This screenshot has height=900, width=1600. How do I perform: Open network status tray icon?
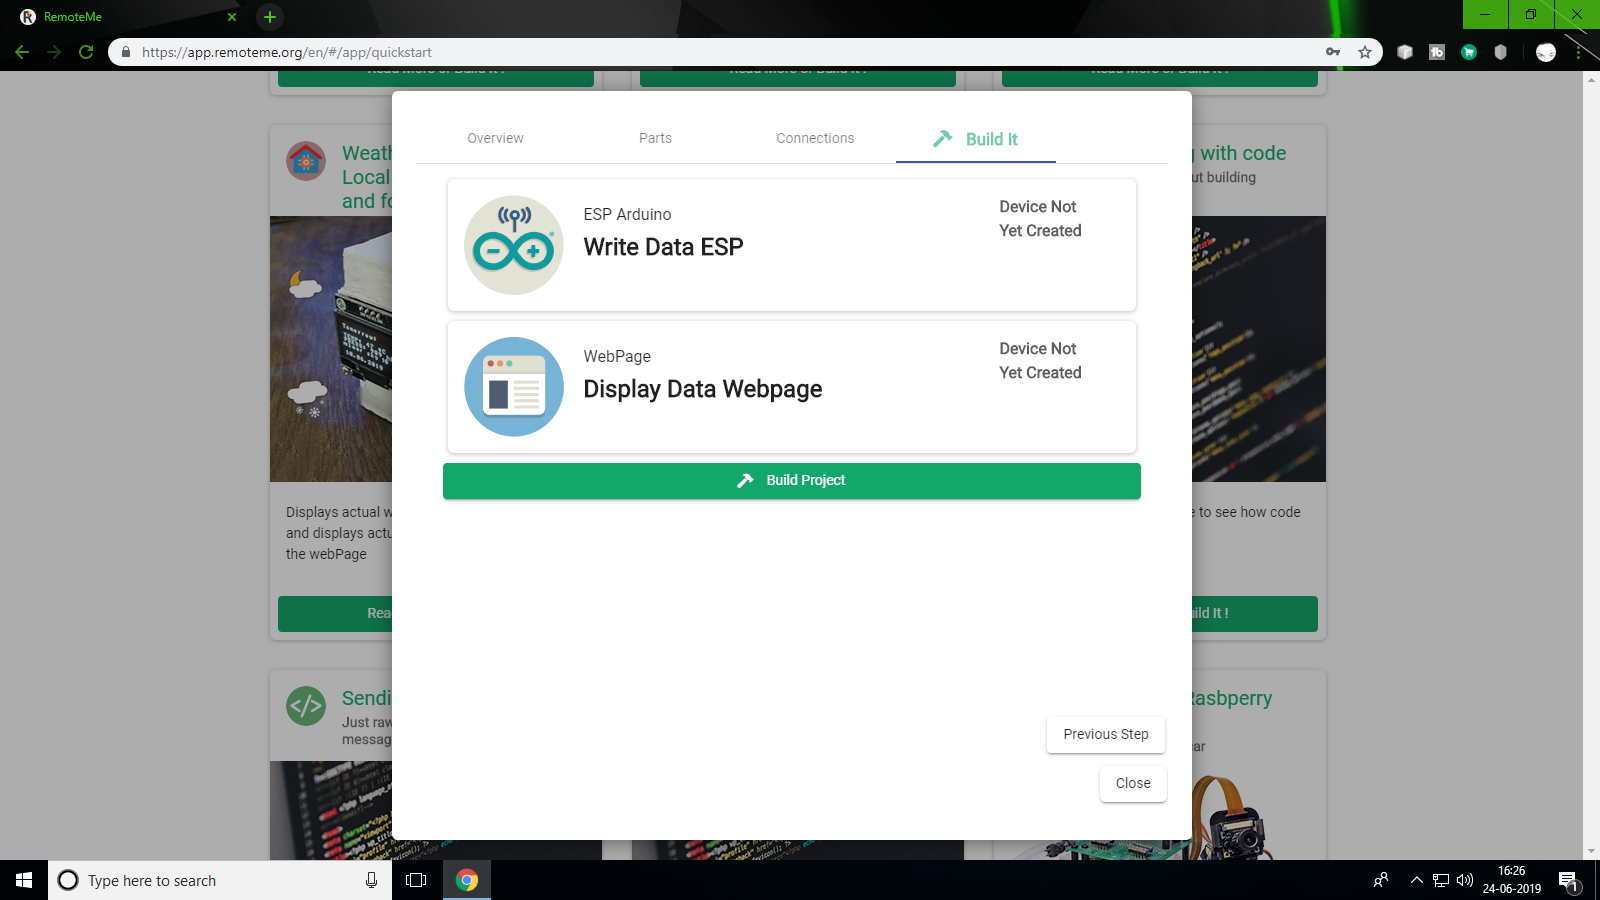pos(1441,880)
